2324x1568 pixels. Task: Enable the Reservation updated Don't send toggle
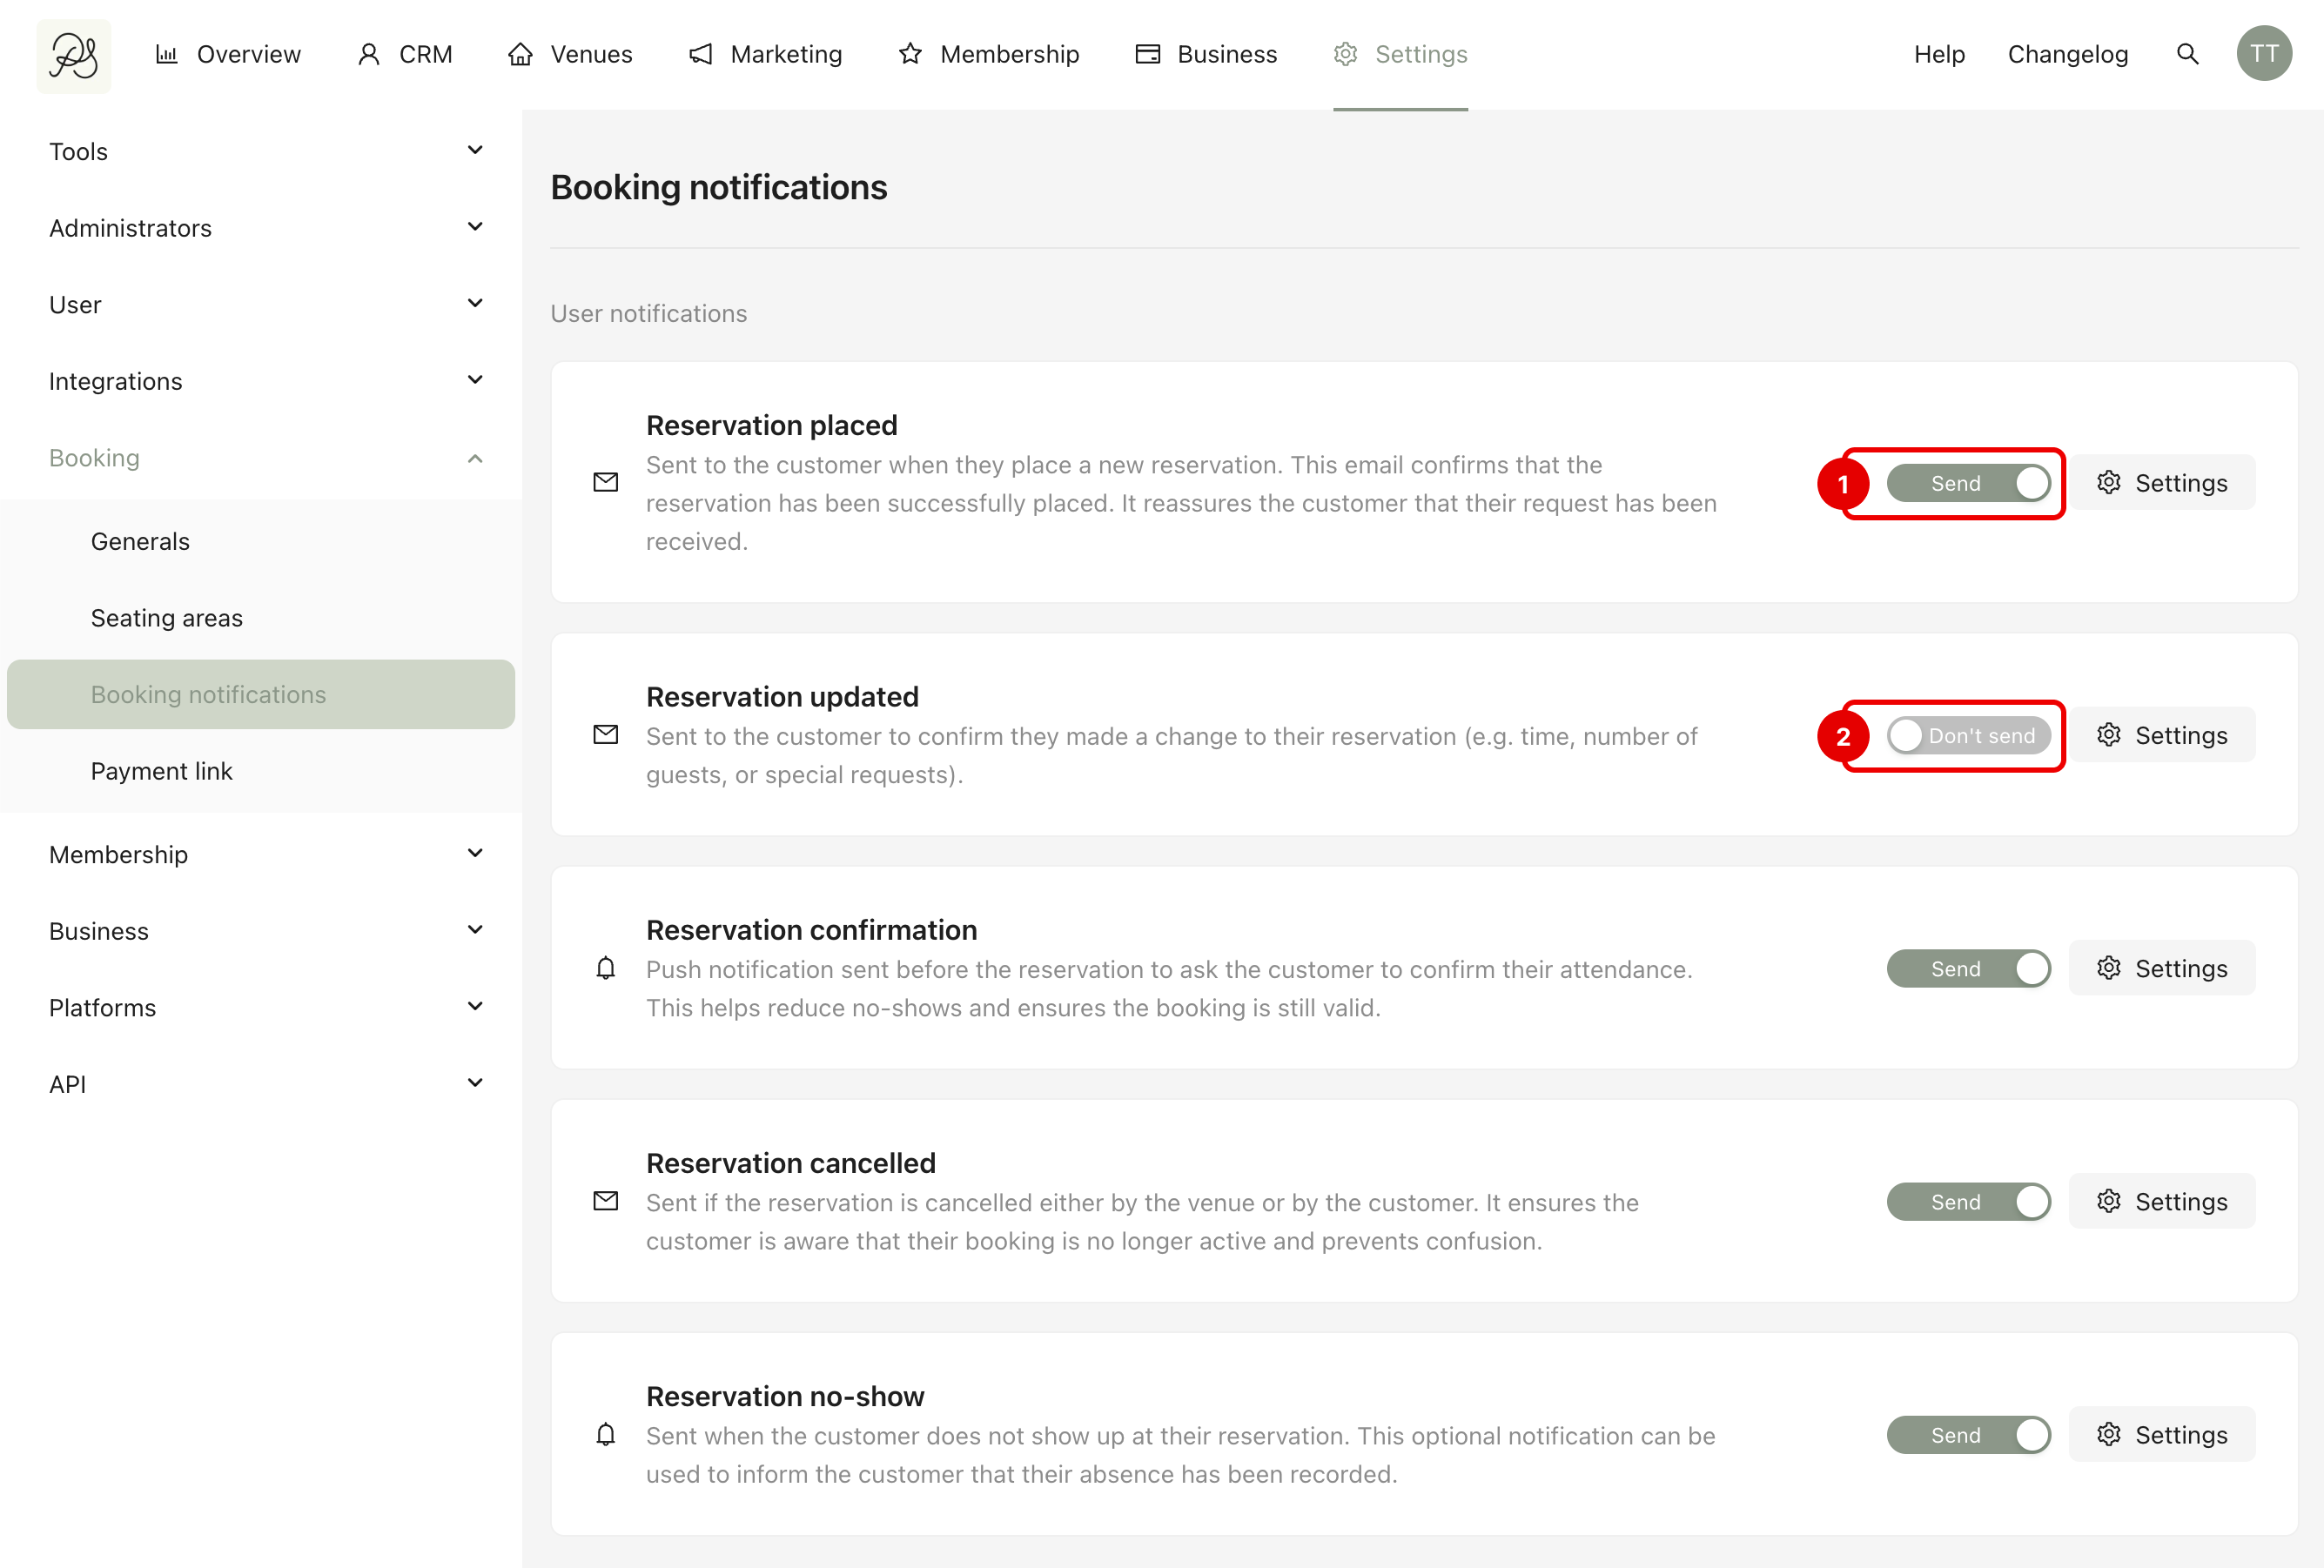(1967, 736)
